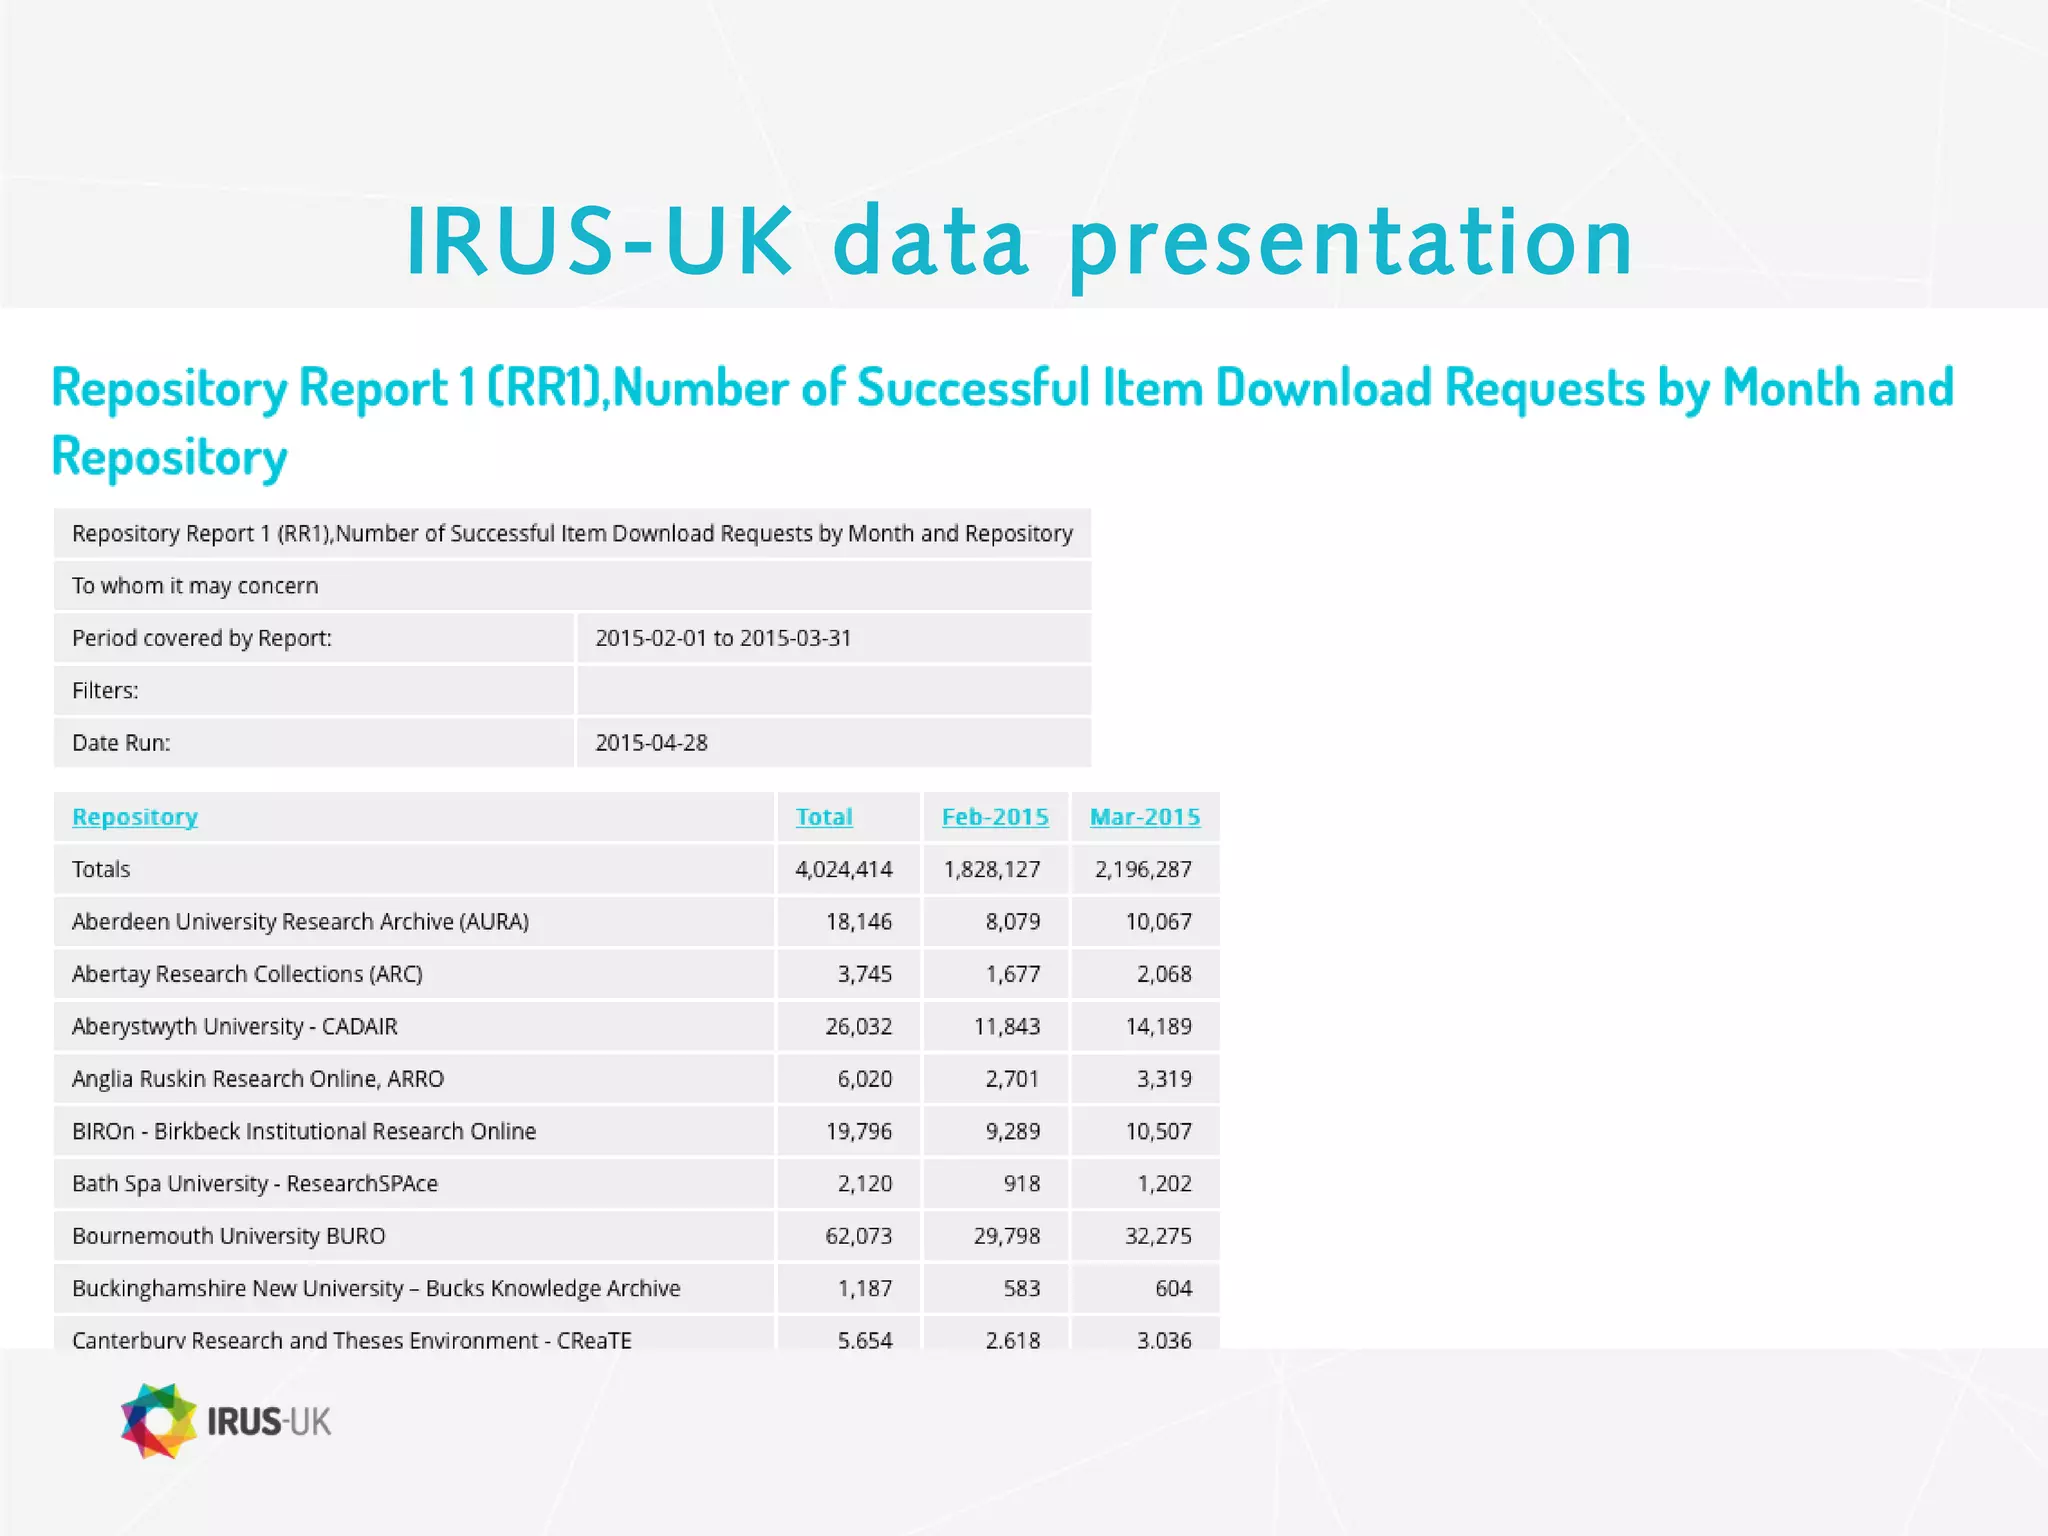2048x1536 pixels.
Task: Click BIROn Mar-2015 value 10,507
Action: click(1159, 1131)
